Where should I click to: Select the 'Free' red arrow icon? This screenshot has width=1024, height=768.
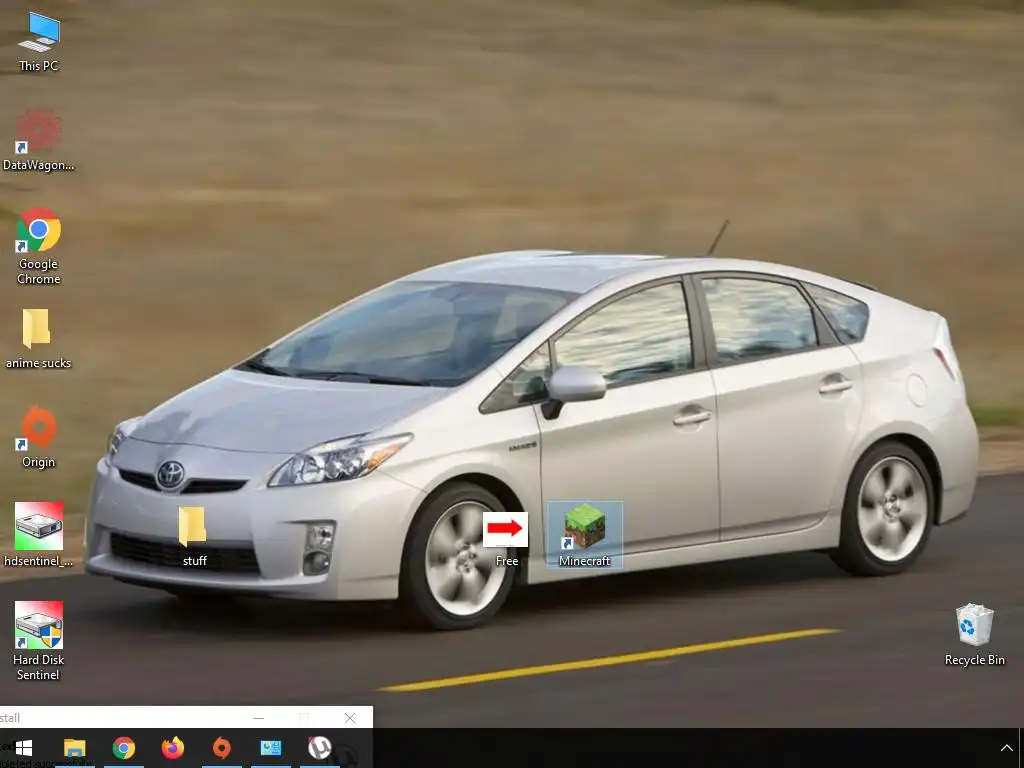click(x=505, y=529)
